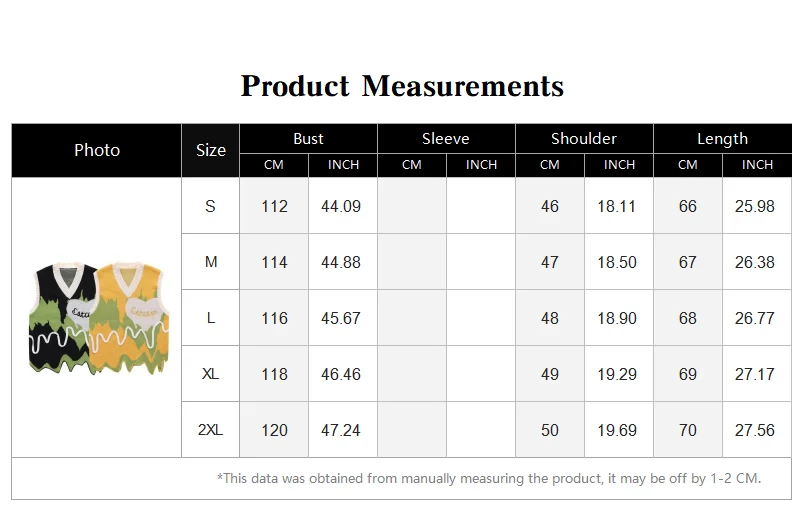The height and width of the screenshot is (525, 805).
Task: Click the 25.98 length inch value
Action: 754,206
